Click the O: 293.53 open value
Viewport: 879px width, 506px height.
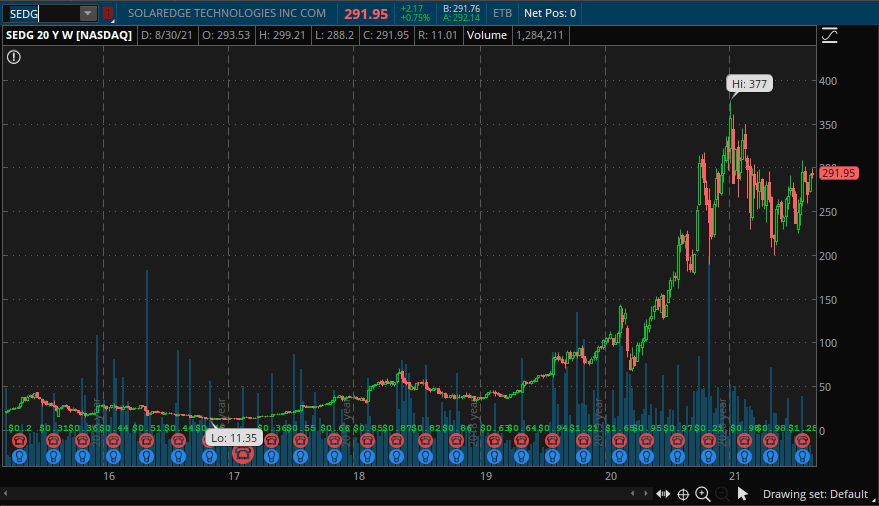coord(226,35)
